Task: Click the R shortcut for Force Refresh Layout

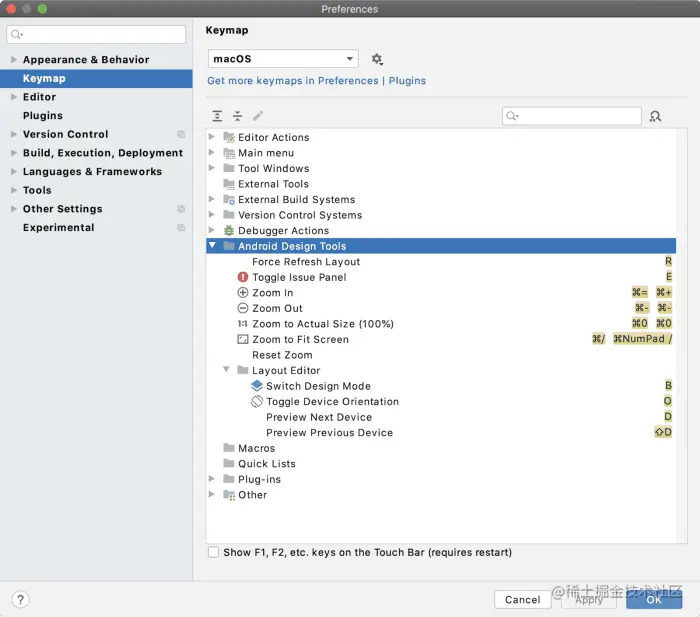Action: point(668,261)
